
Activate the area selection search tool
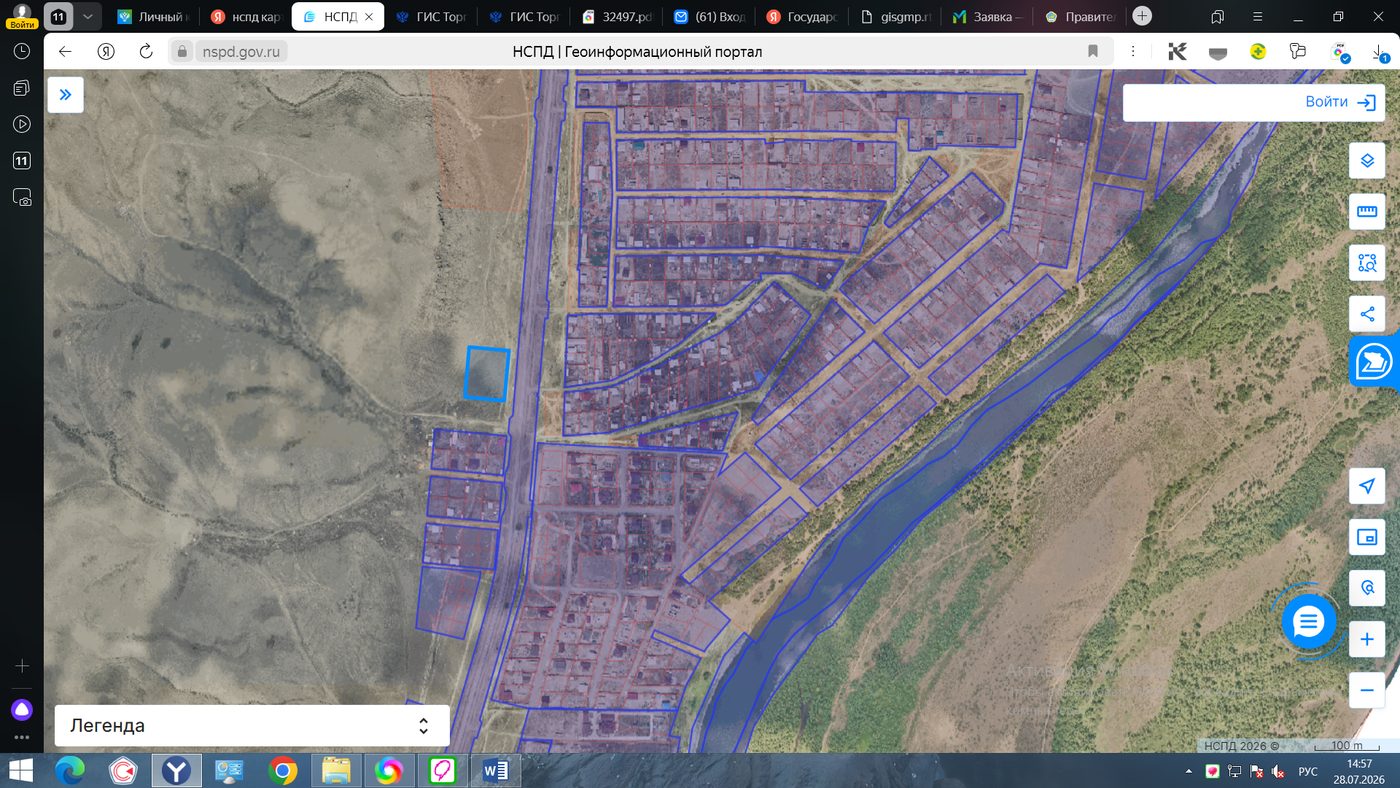(x=1367, y=264)
